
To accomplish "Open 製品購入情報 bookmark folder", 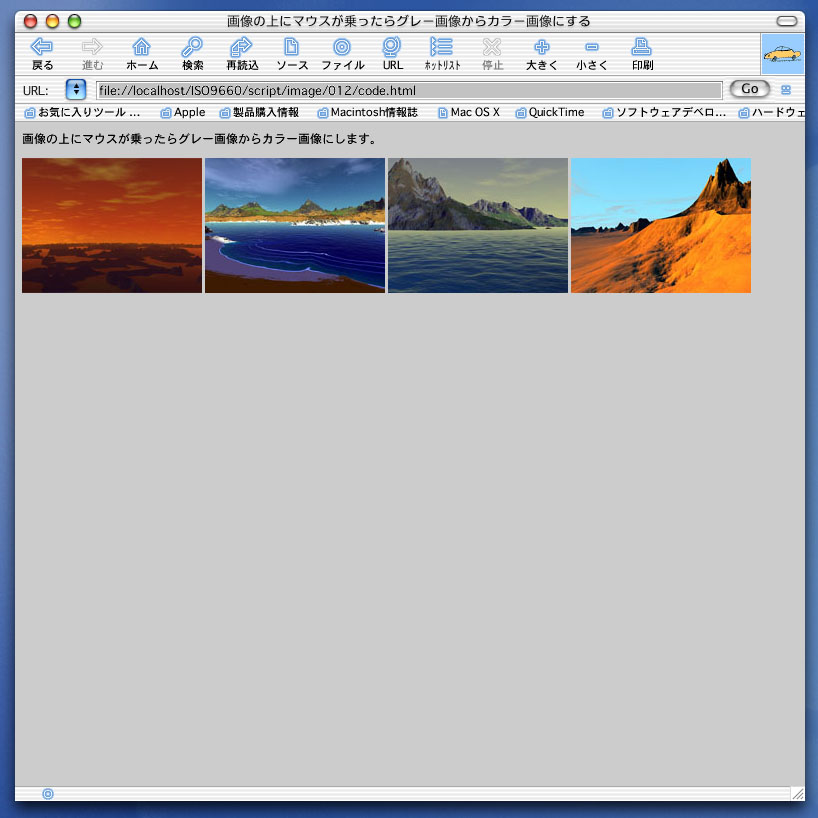I will [x=259, y=112].
